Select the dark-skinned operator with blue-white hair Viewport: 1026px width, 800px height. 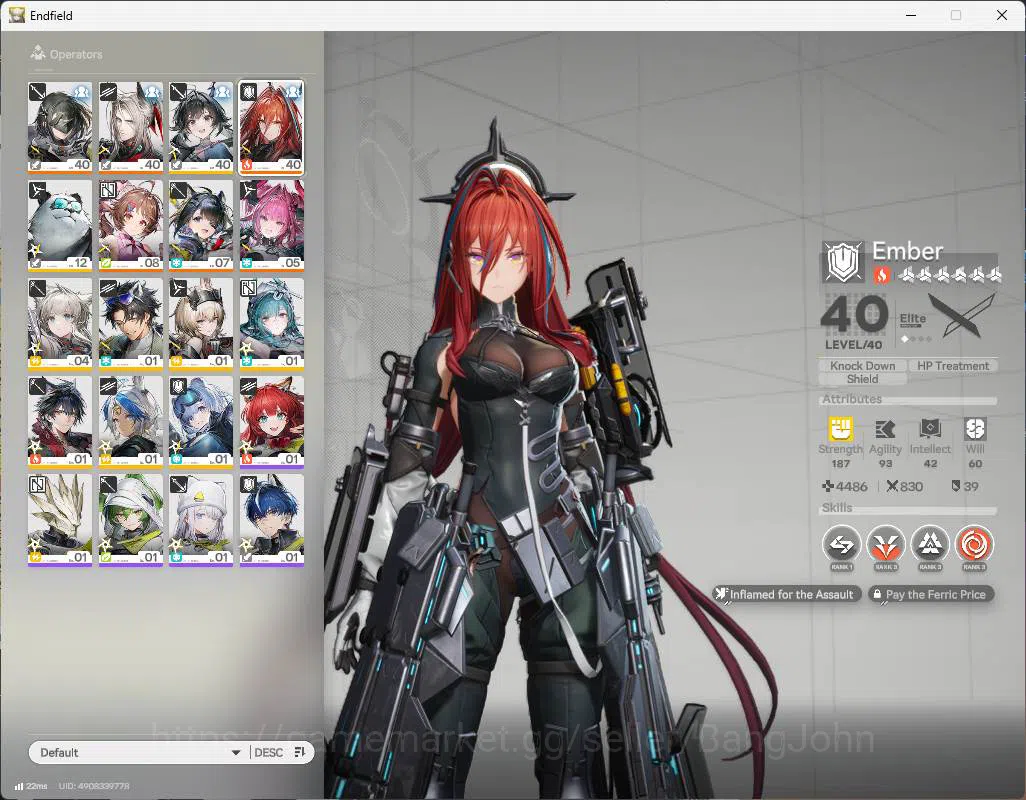pos(131,422)
